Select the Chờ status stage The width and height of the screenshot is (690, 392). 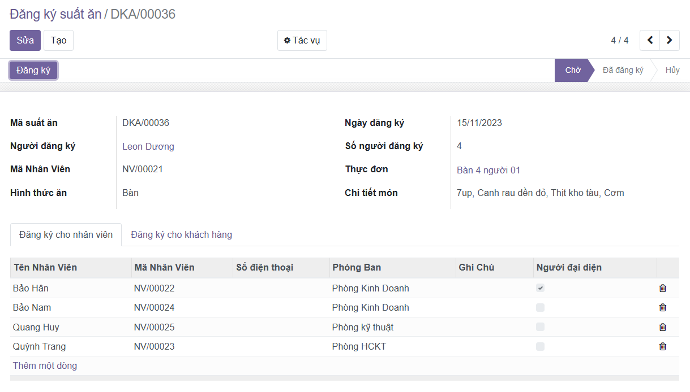tap(573, 70)
